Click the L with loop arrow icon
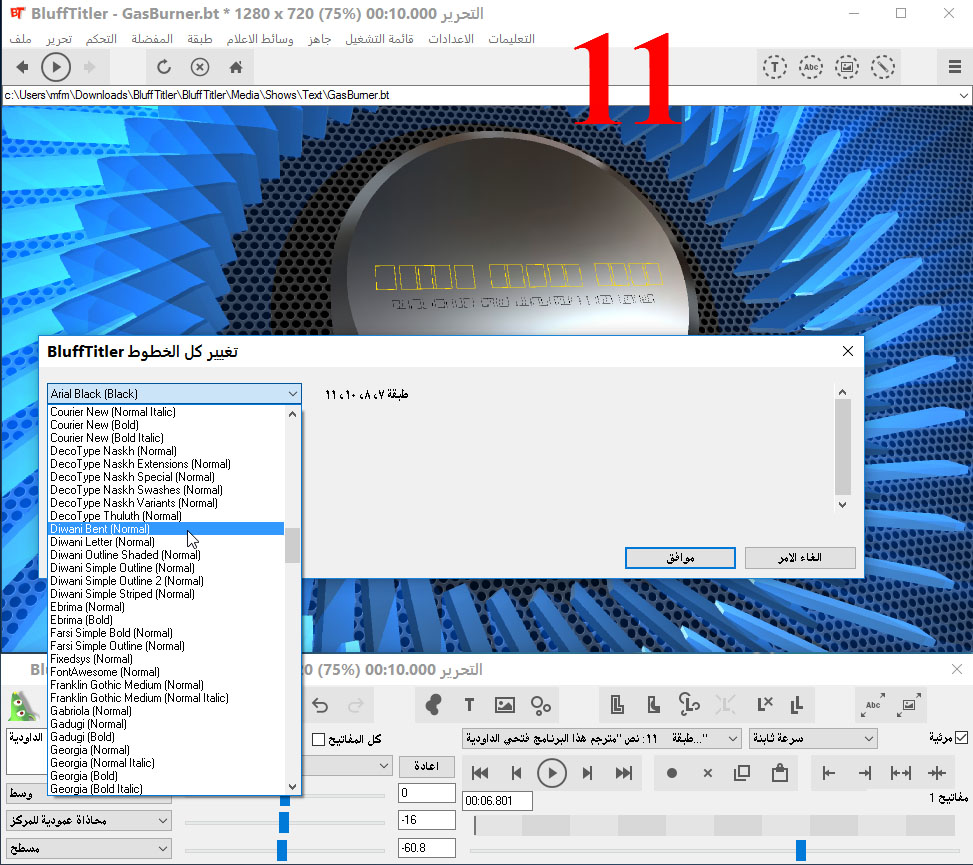The width and height of the screenshot is (973, 865). [x=689, y=705]
